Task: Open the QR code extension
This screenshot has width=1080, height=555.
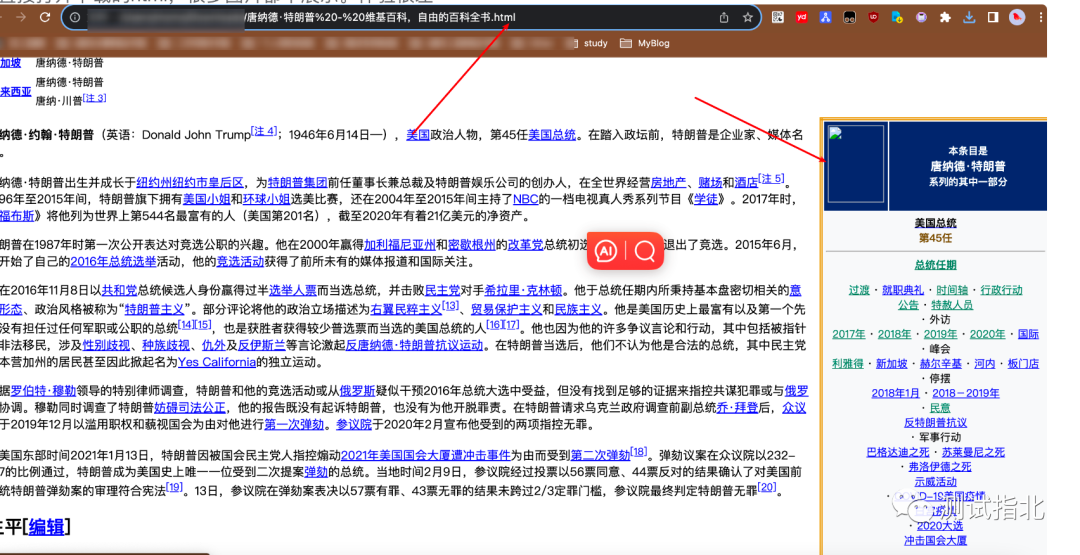Action: point(778,17)
